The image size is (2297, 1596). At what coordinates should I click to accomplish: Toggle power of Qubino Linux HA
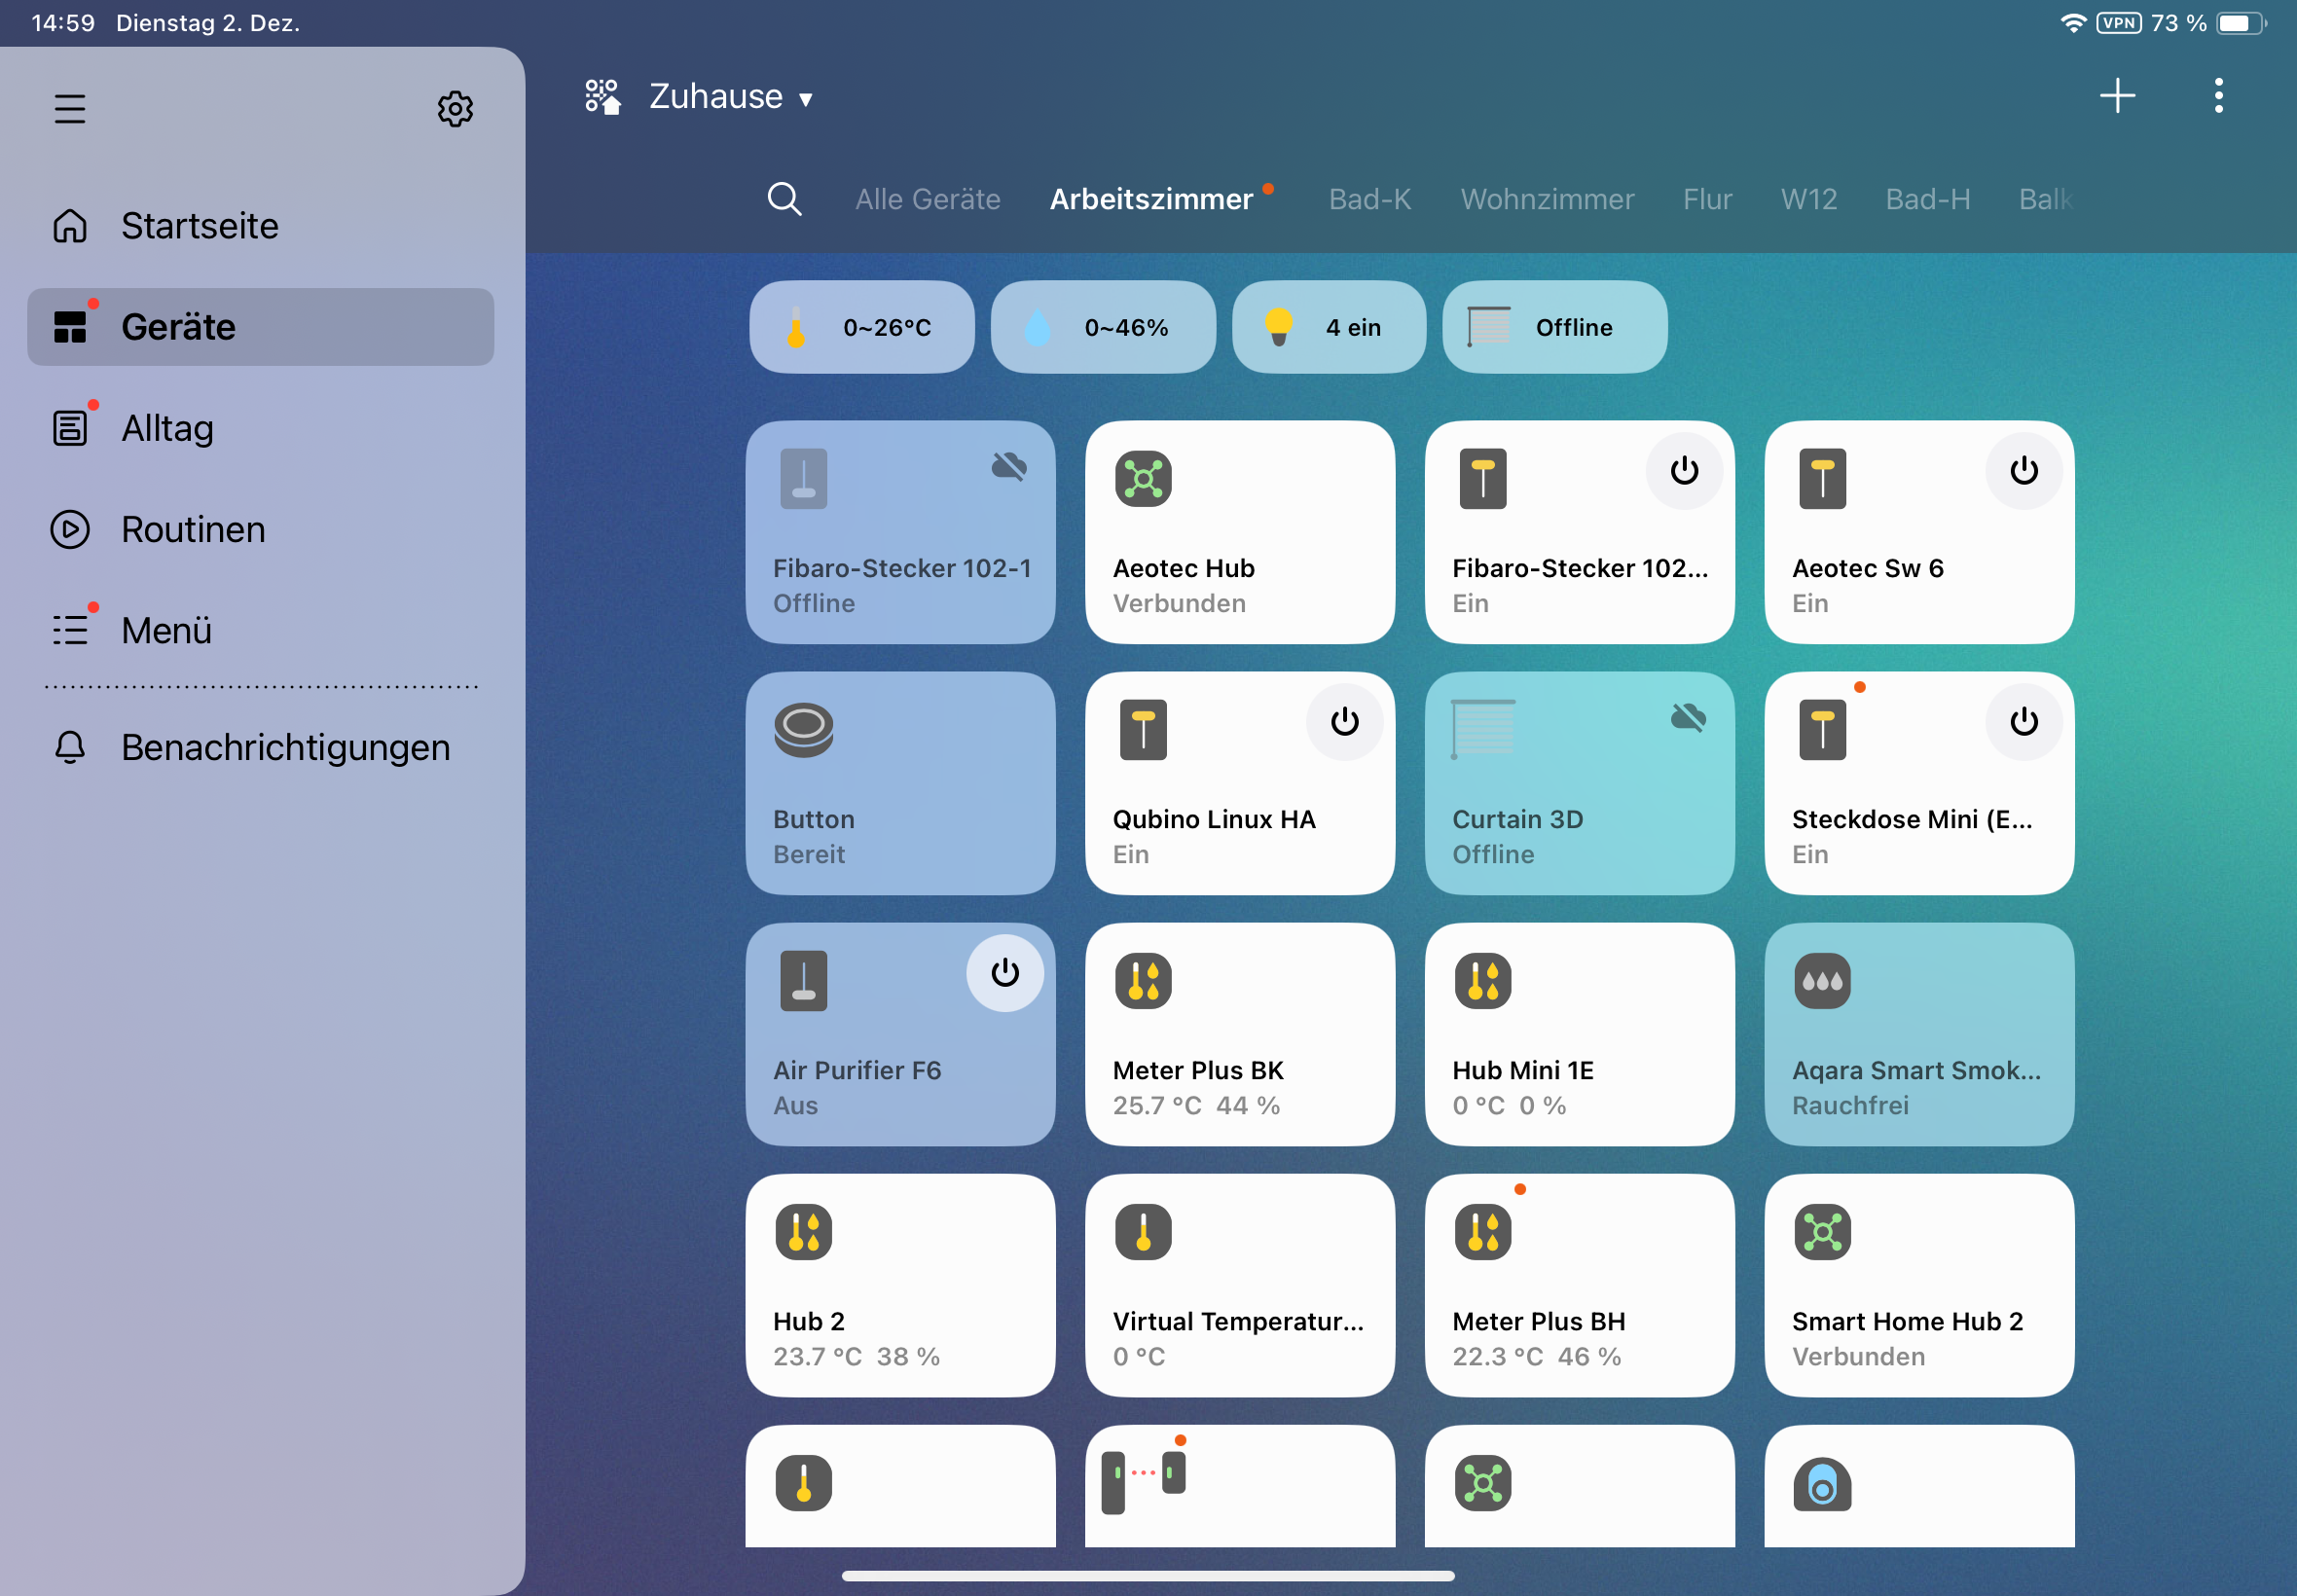click(x=1344, y=722)
